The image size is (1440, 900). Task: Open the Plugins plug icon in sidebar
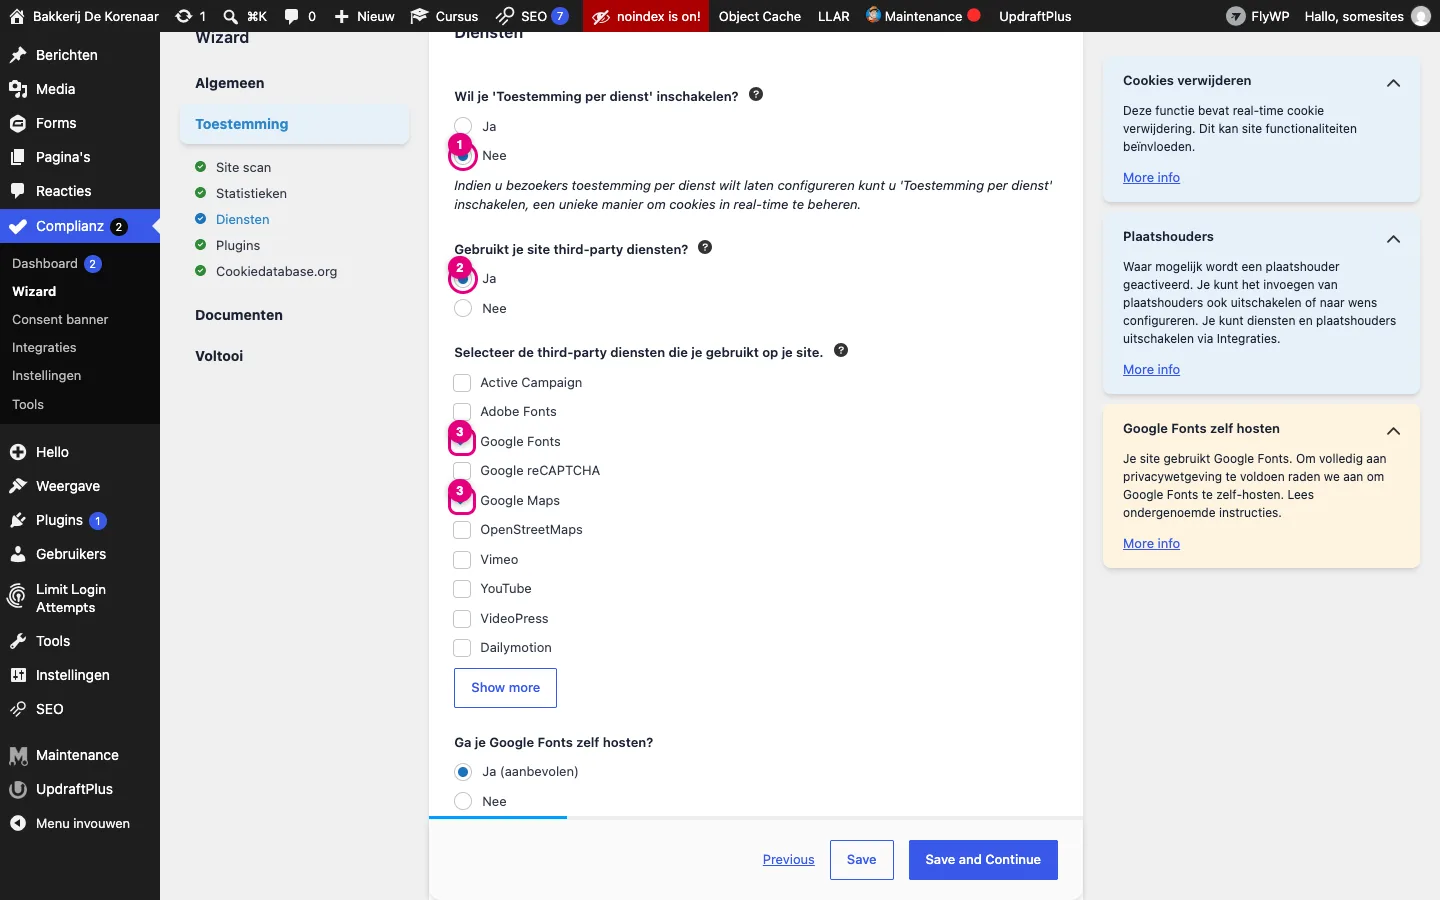pos(18,520)
